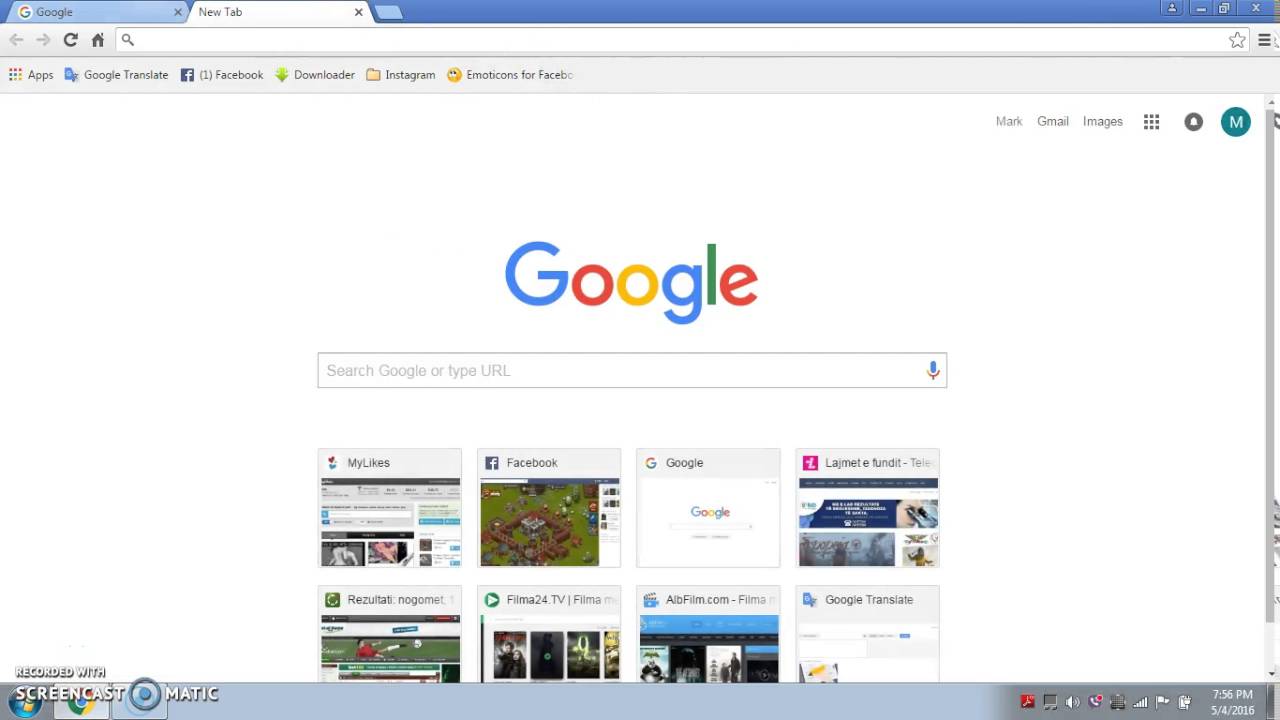Open the volume speaker tray icon
Image resolution: width=1280 pixels, height=720 pixels.
(1072, 702)
